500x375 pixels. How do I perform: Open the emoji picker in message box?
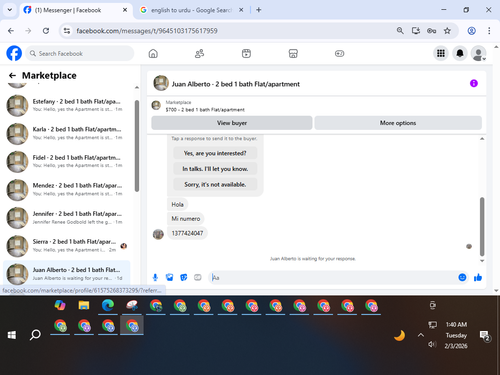(x=462, y=277)
